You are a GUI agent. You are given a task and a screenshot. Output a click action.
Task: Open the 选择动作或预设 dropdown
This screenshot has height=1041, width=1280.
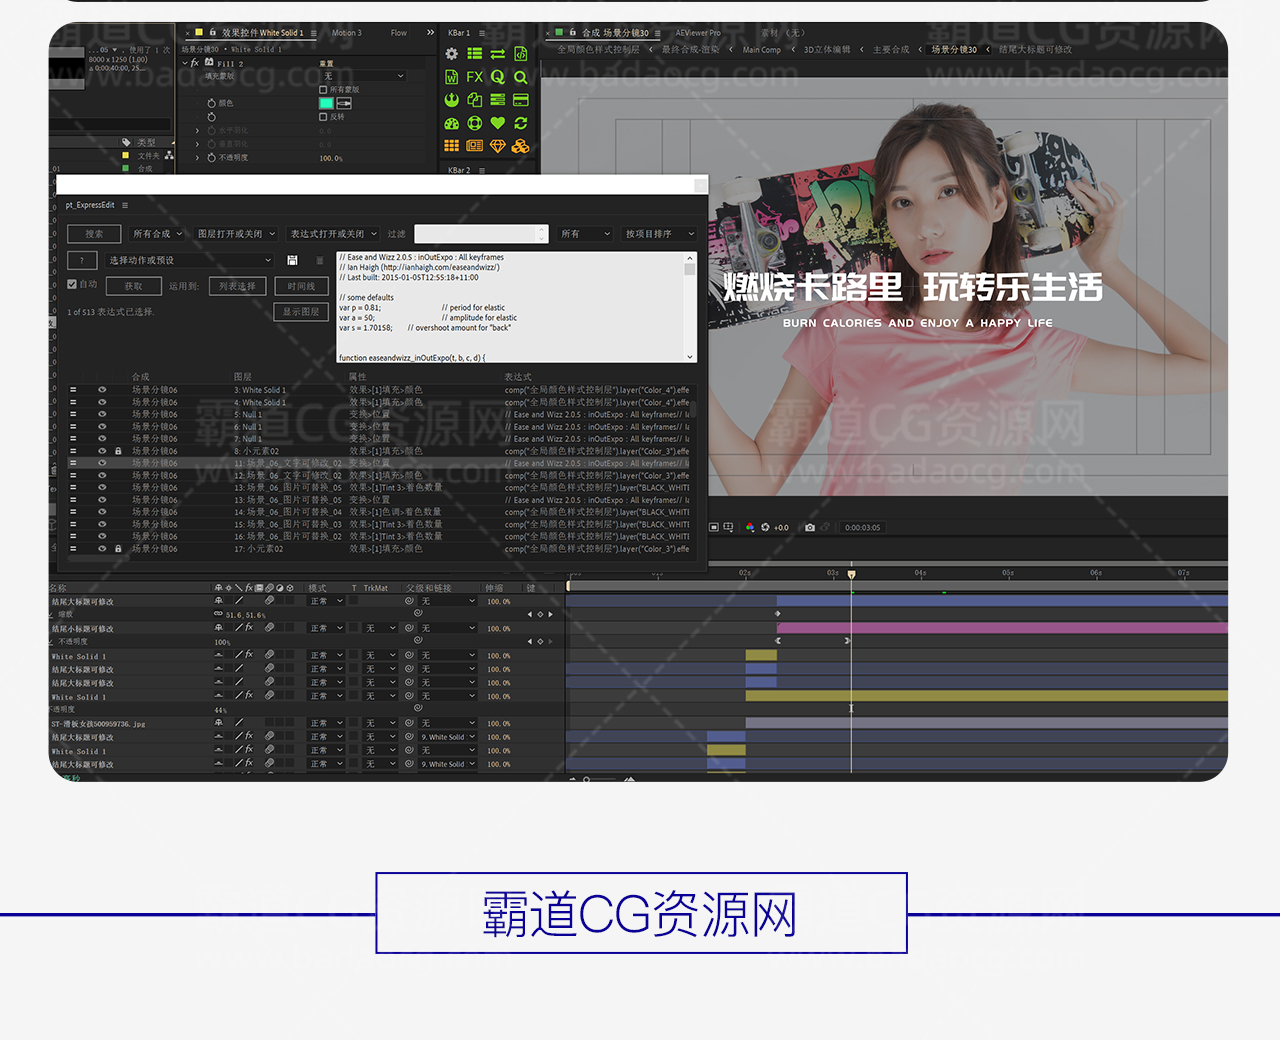point(189,260)
